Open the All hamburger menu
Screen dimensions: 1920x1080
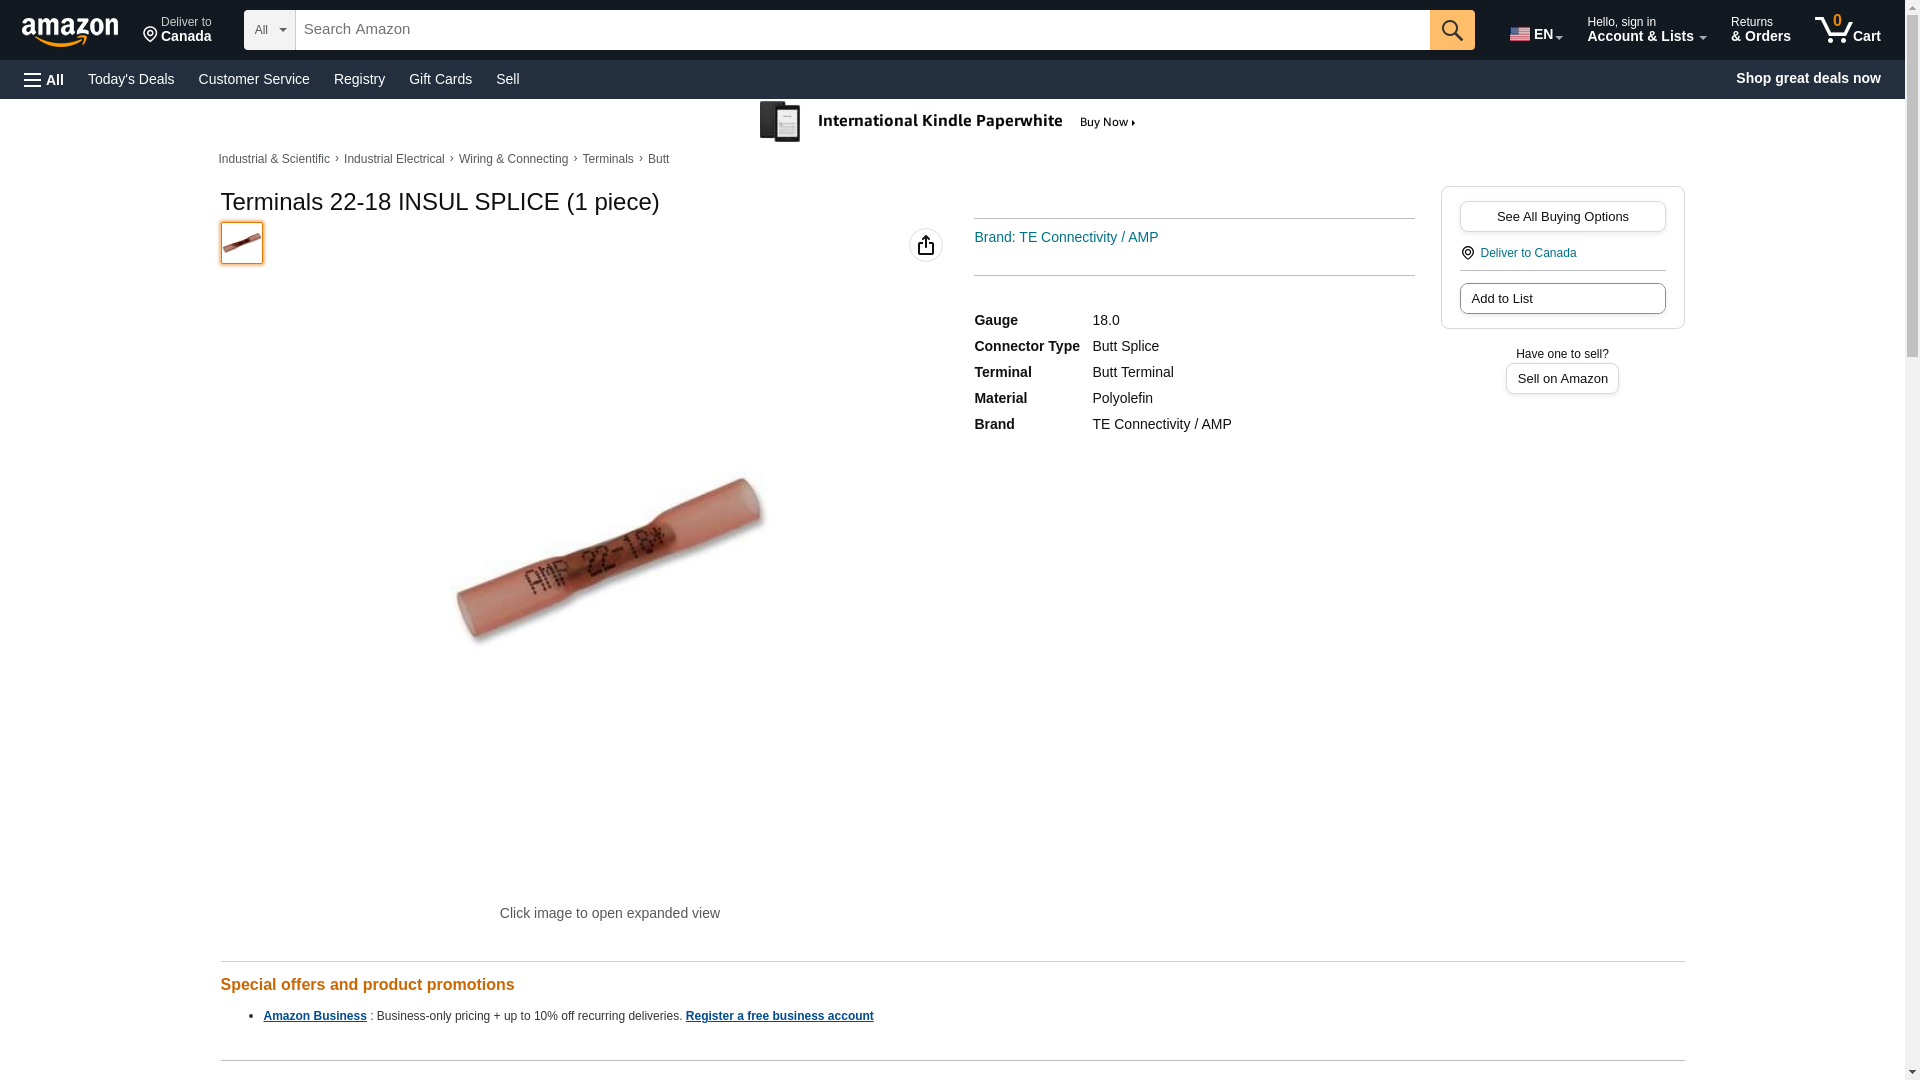pos(44,79)
